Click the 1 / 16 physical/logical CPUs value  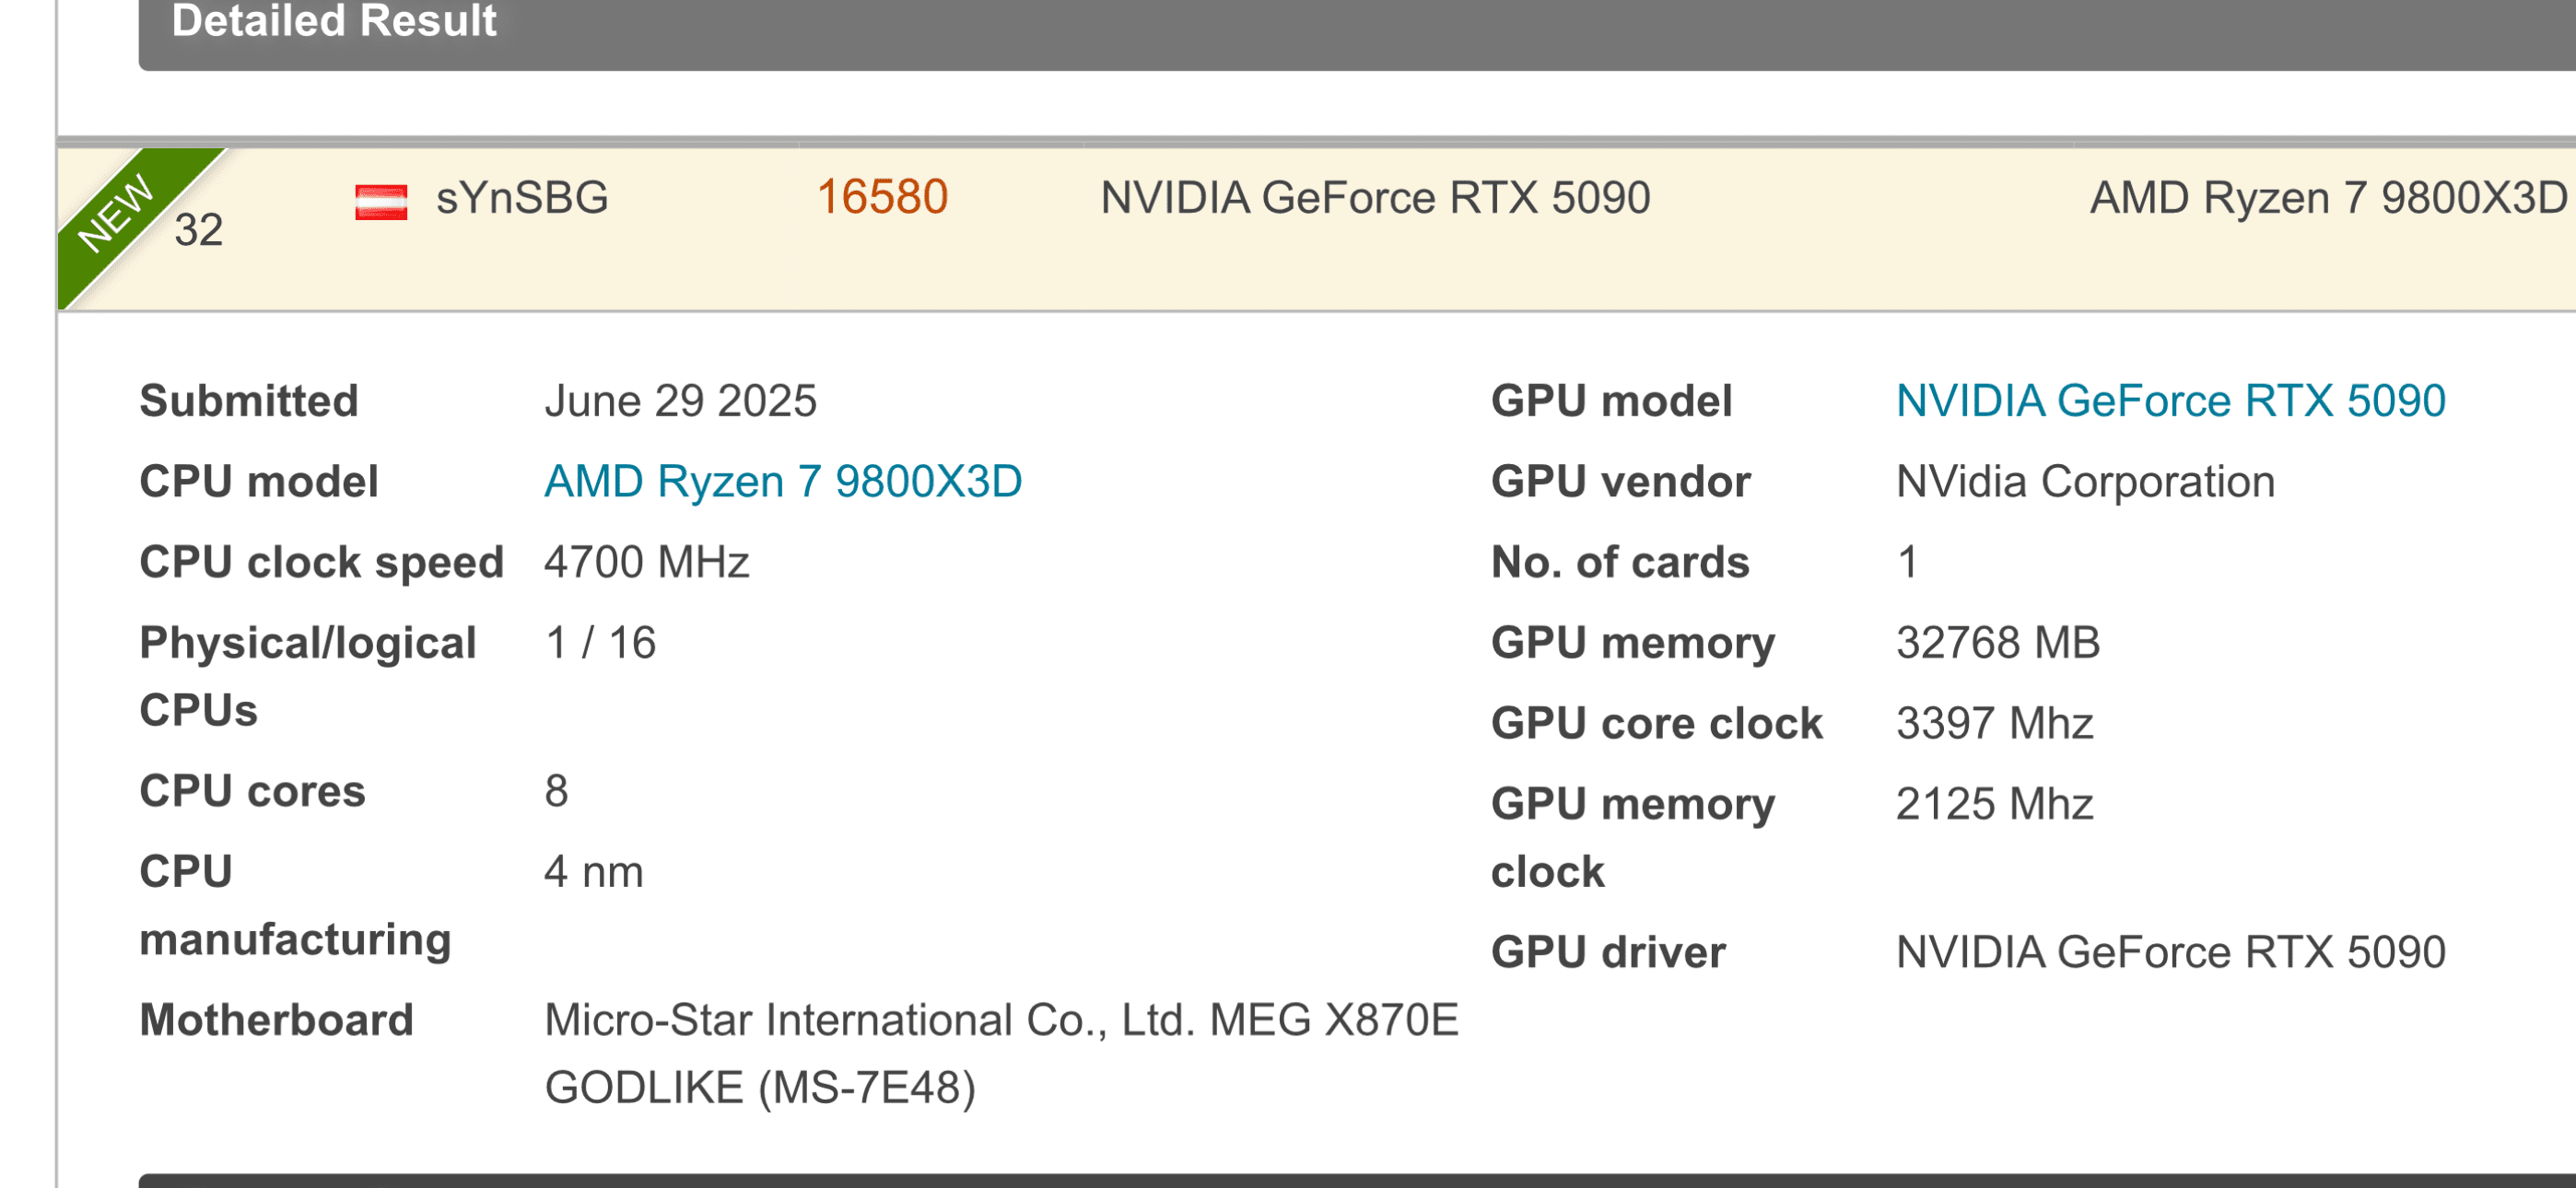[599, 642]
